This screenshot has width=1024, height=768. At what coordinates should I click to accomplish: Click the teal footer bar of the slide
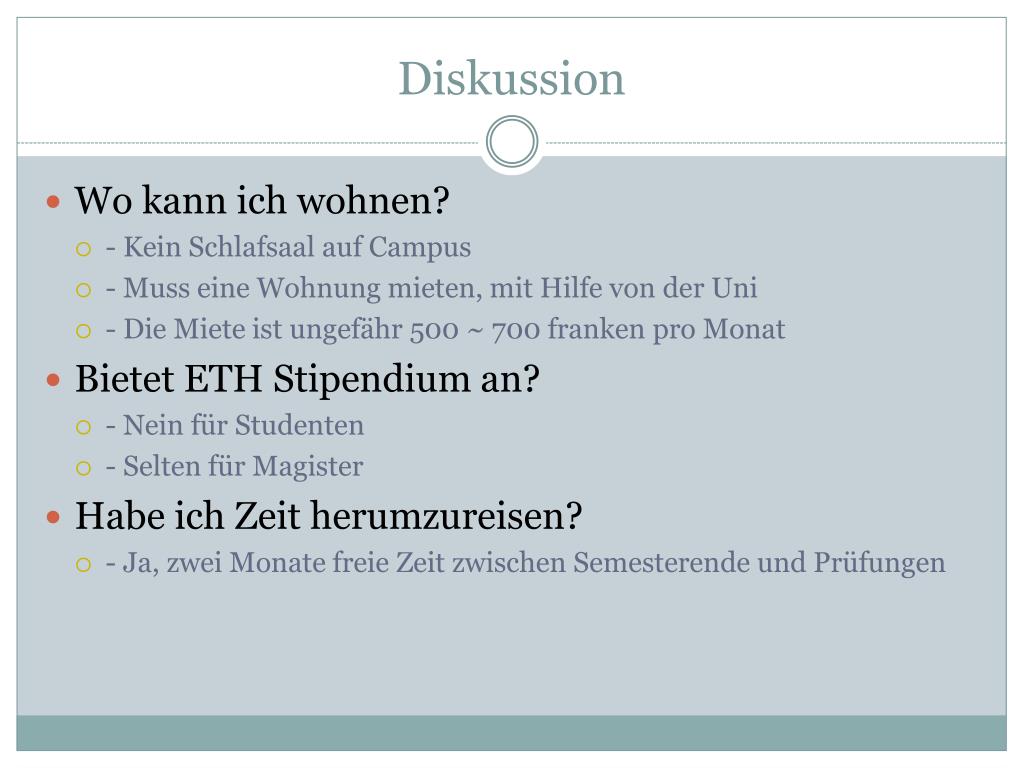pos(511,733)
